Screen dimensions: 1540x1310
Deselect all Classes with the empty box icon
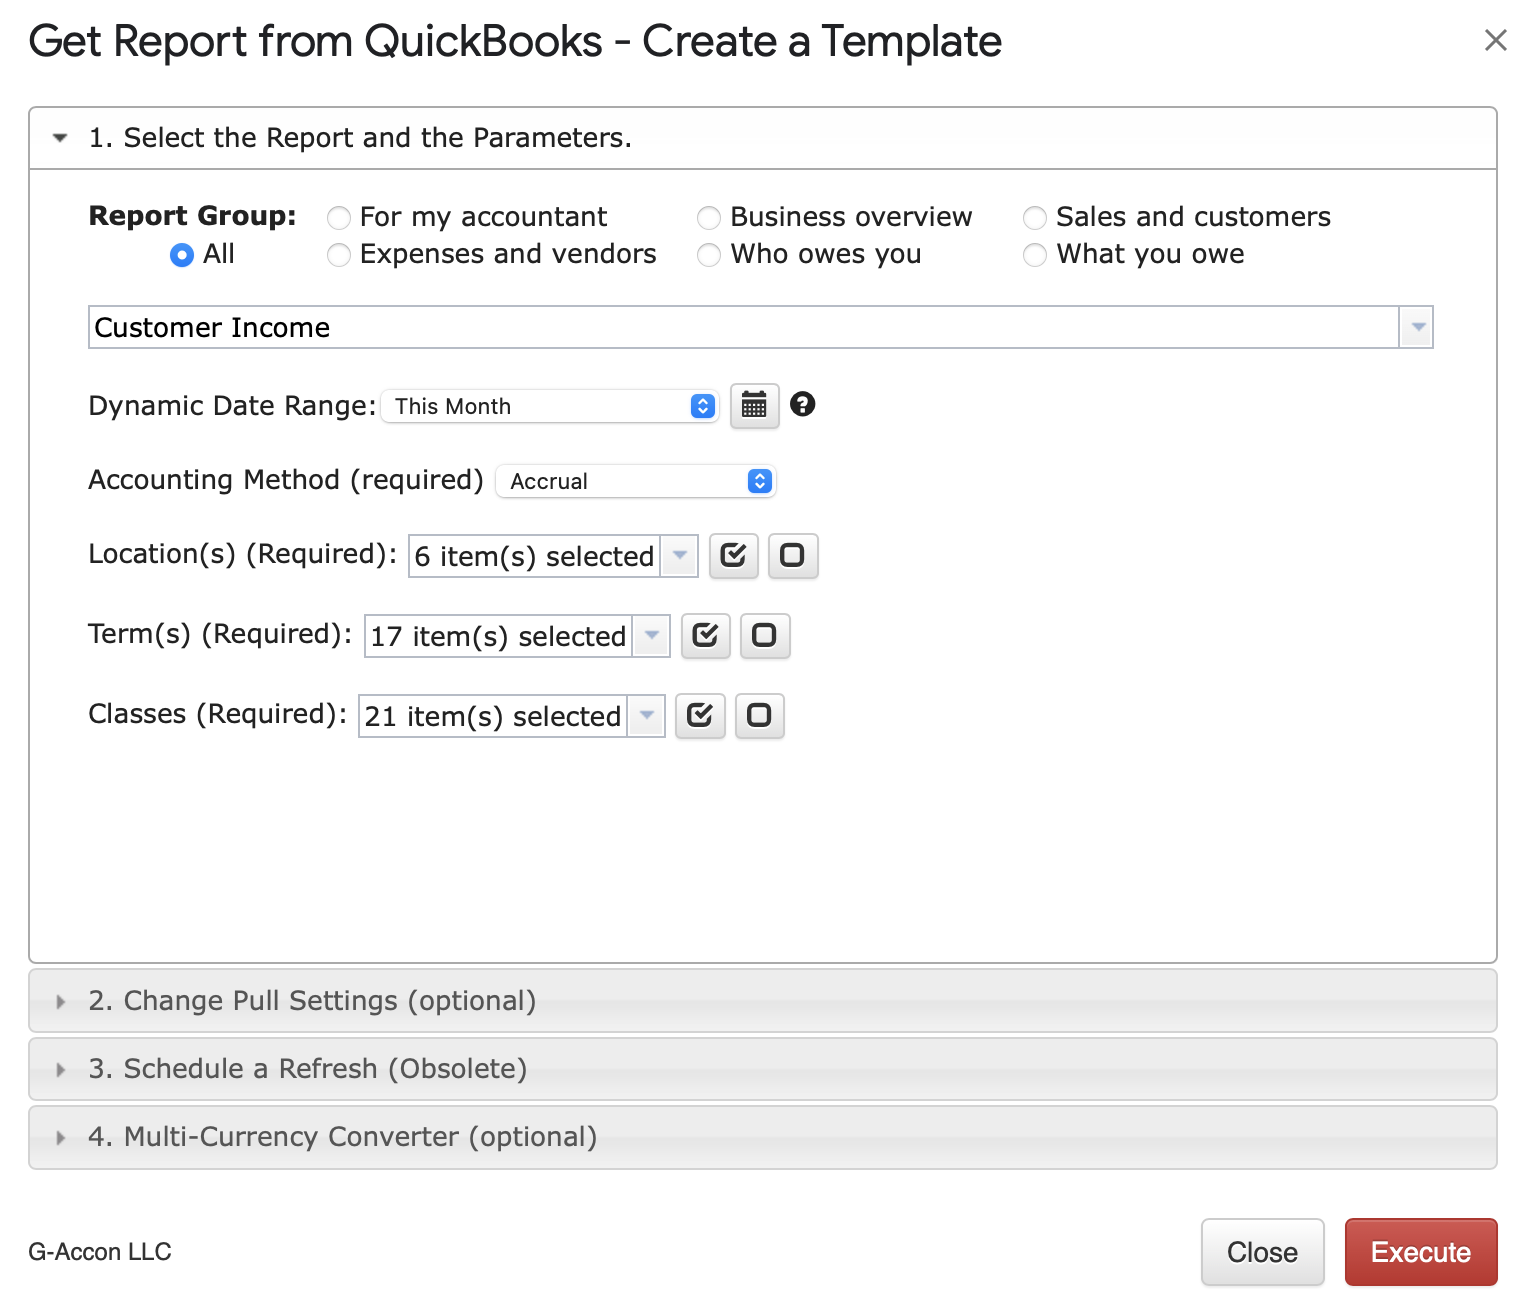pyautogui.click(x=759, y=716)
